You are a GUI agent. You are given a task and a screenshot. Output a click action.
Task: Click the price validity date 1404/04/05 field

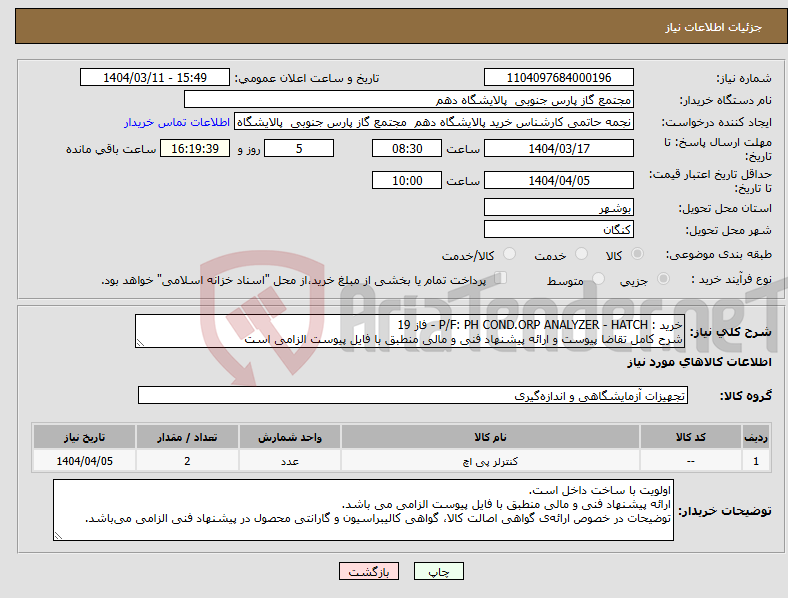[559, 180]
